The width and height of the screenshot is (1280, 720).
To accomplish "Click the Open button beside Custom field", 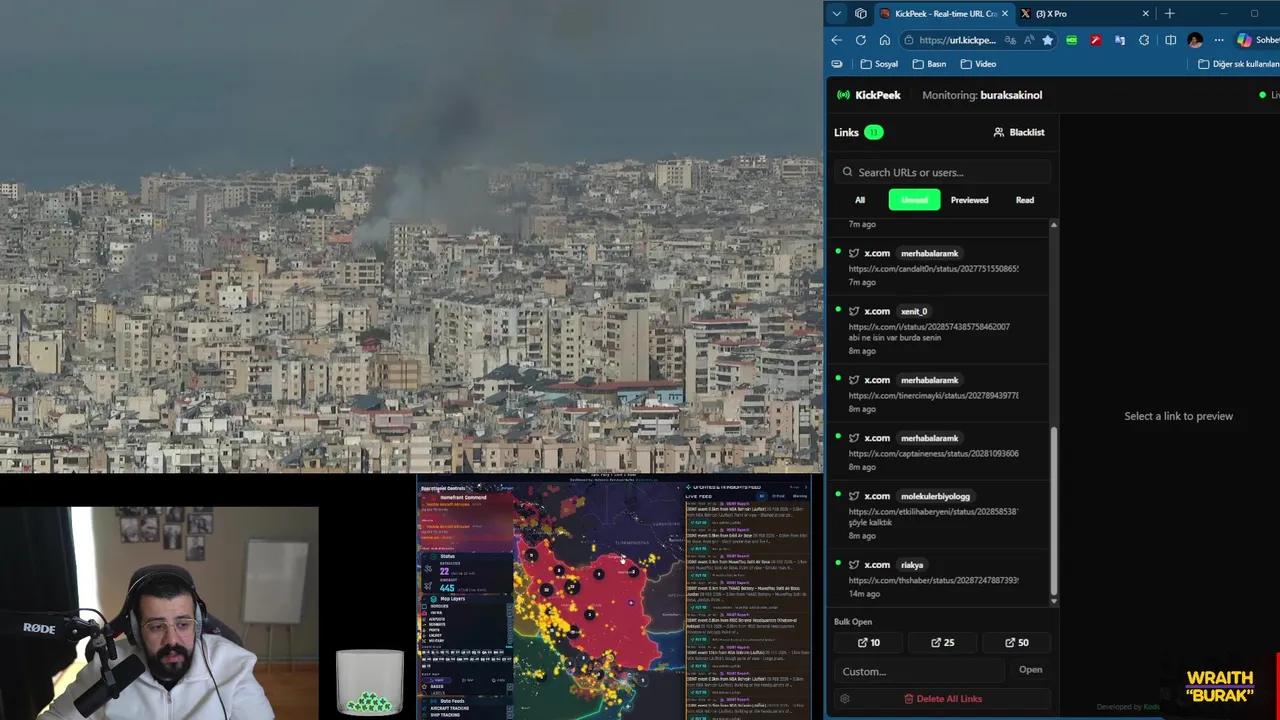I will coord(1030,670).
